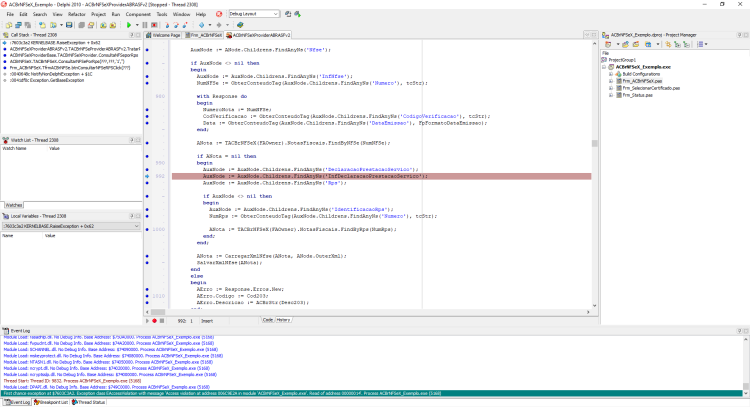The height and width of the screenshot is (407, 750).
Task: Click the Set debug desktop icon
Action: pos(297,14)
